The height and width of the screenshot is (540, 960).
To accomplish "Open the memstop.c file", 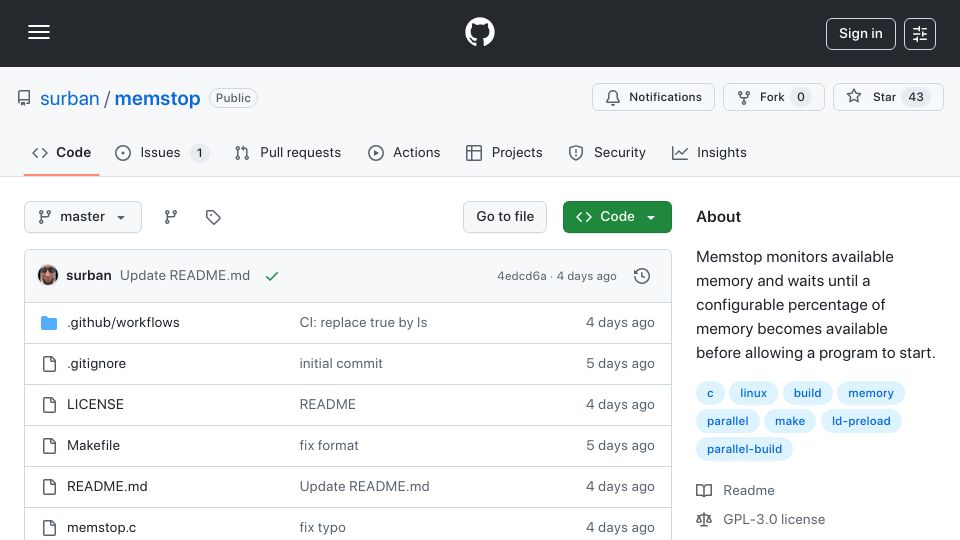I will pos(102,528).
